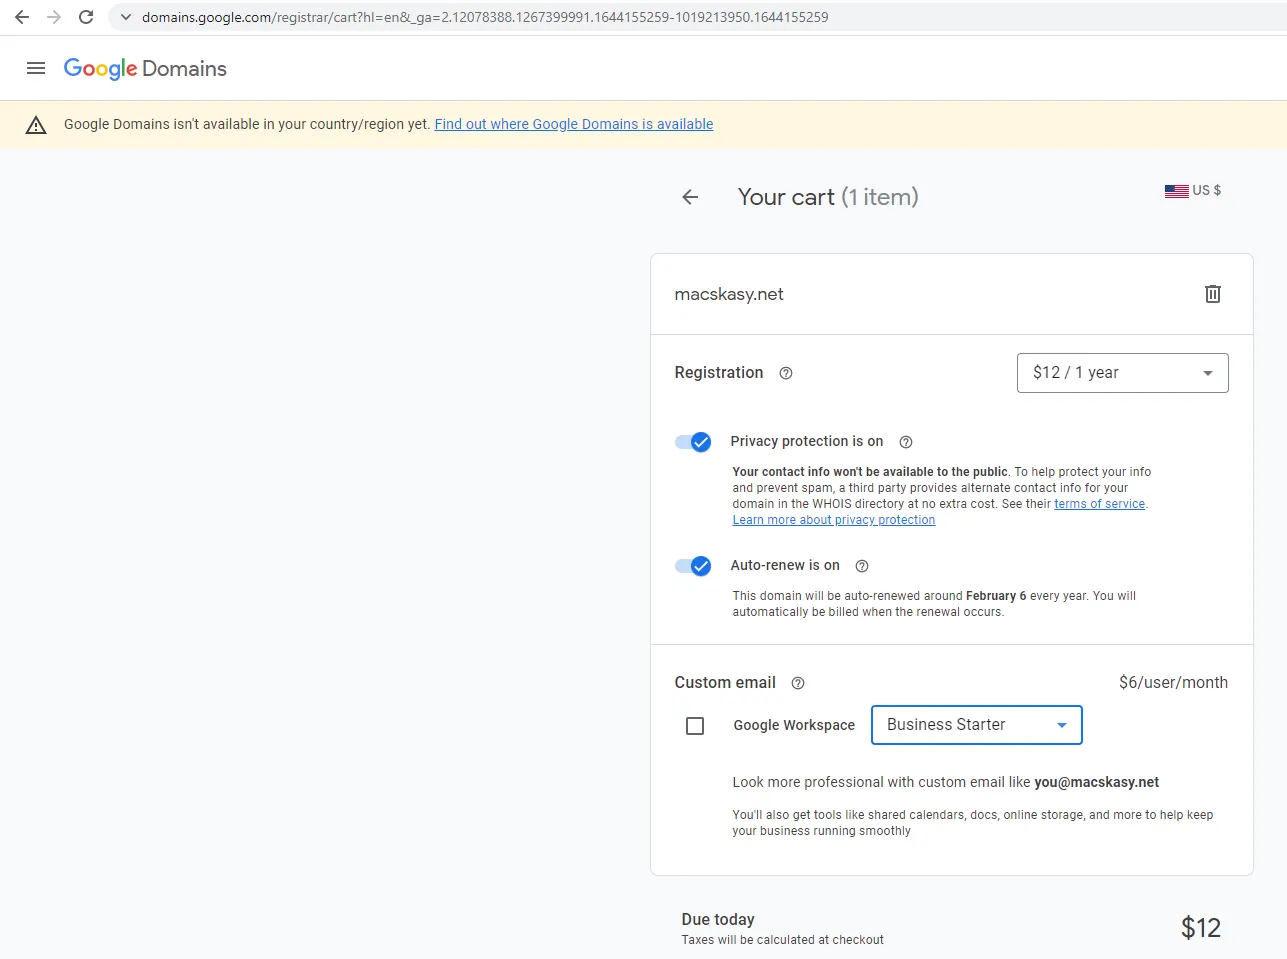
Task: Click the bold 'February 6' renewal date
Action: click(x=996, y=596)
